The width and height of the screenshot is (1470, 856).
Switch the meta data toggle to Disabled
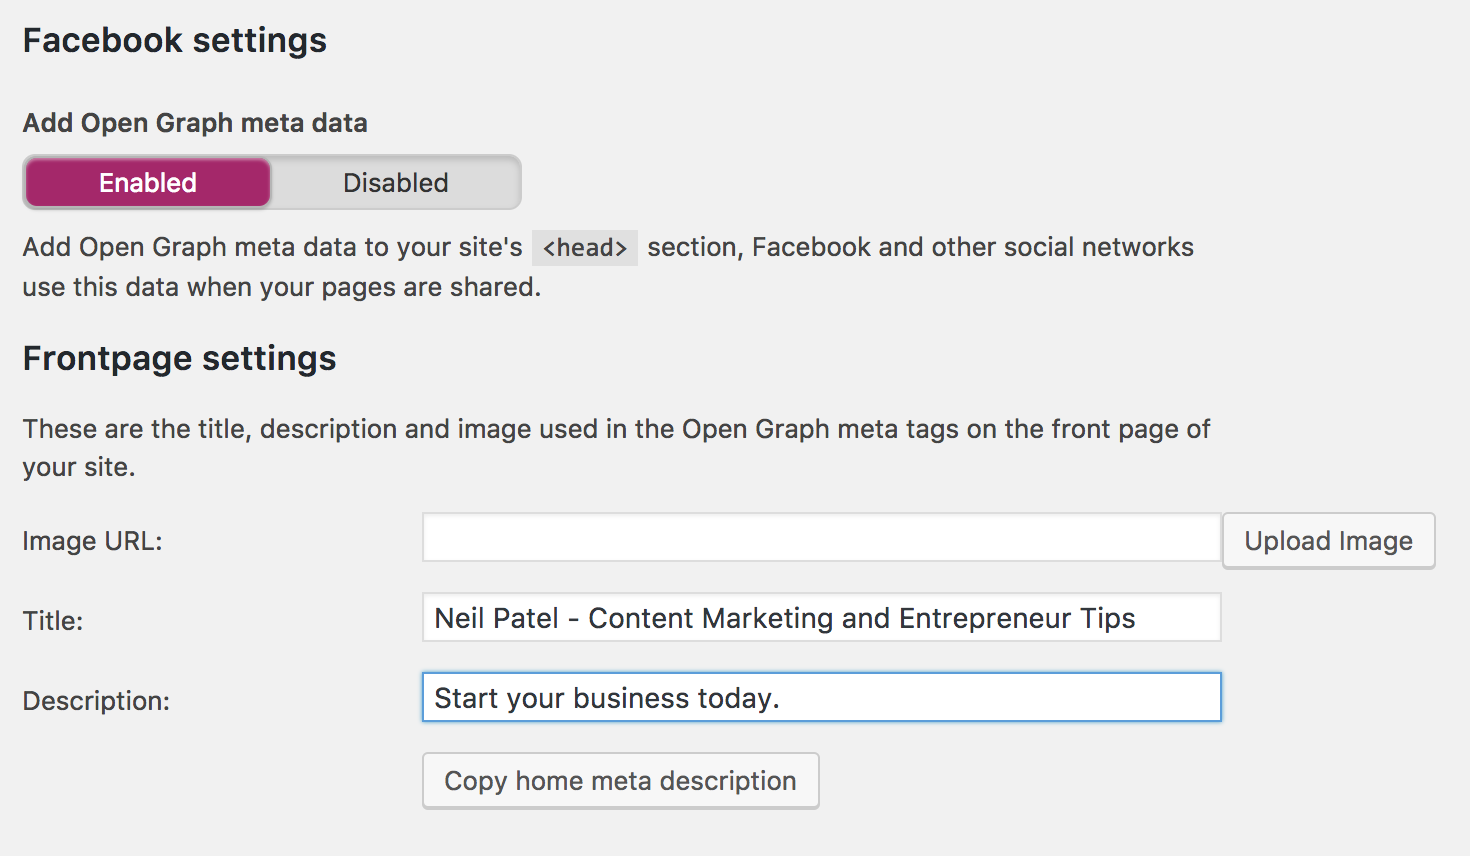pyautogui.click(x=395, y=182)
